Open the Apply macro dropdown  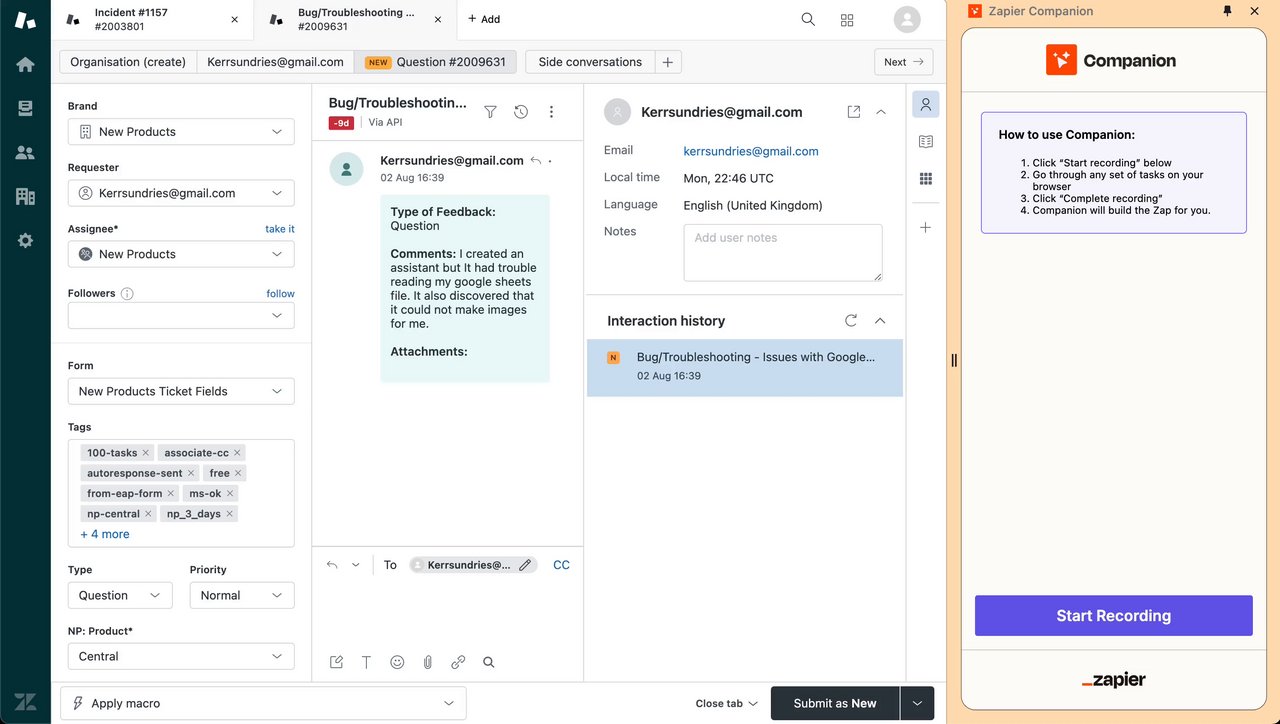click(x=264, y=703)
